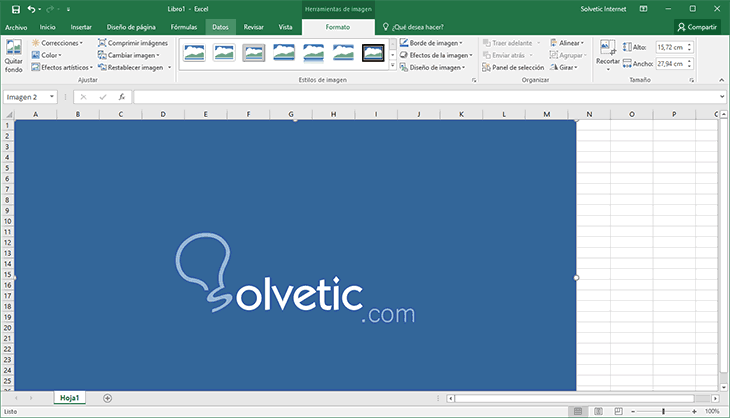Click the Ancho width field
This screenshot has width=730, height=418.
click(x=671, y=63)
